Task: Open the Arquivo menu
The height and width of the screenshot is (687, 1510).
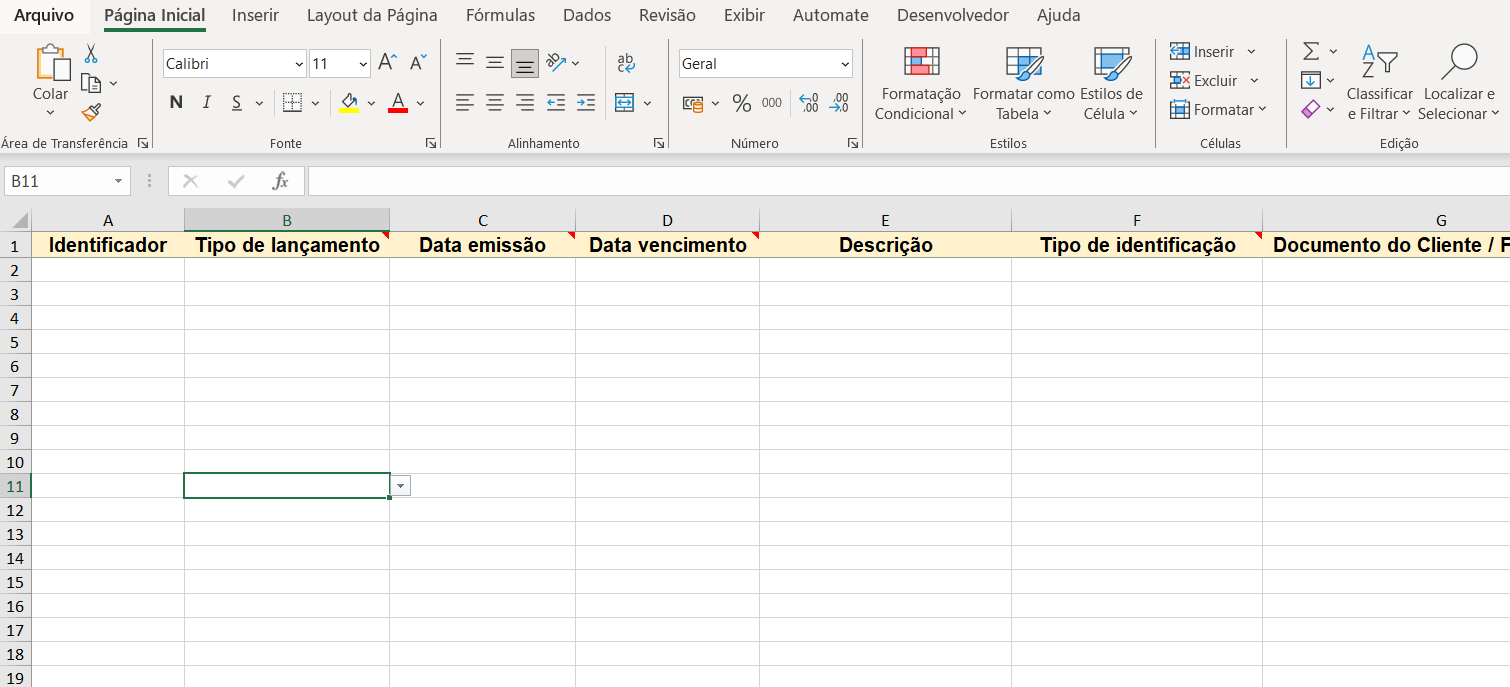Action: click(x=44, y=15)
